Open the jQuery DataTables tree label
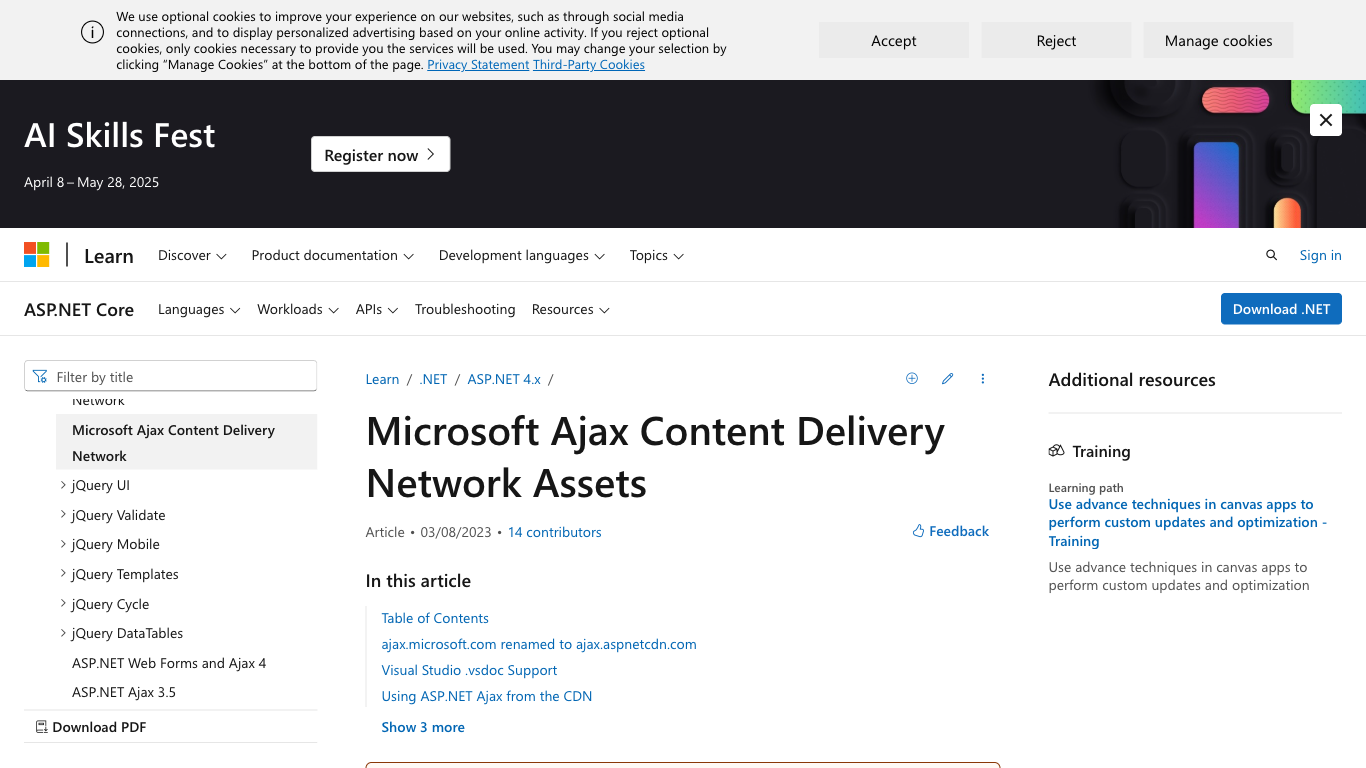The width and height of the screenshot is (1366, 768). [127, 633]
